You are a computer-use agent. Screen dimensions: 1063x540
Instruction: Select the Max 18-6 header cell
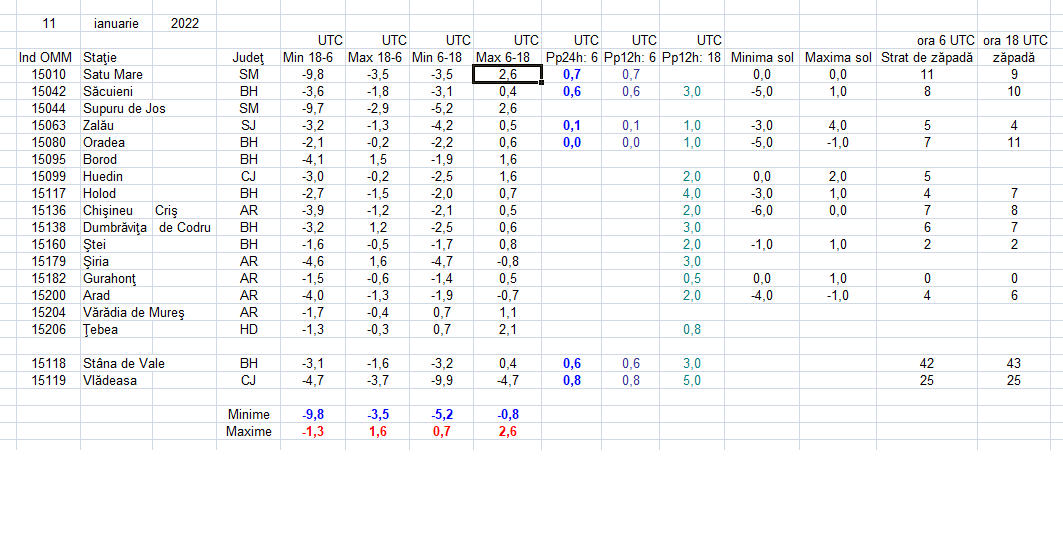tap(376, 58)
